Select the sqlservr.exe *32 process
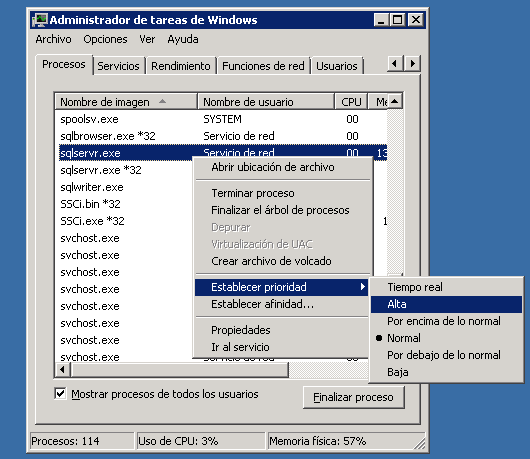This screenshot has width=530, height=459. pos(125,170)
